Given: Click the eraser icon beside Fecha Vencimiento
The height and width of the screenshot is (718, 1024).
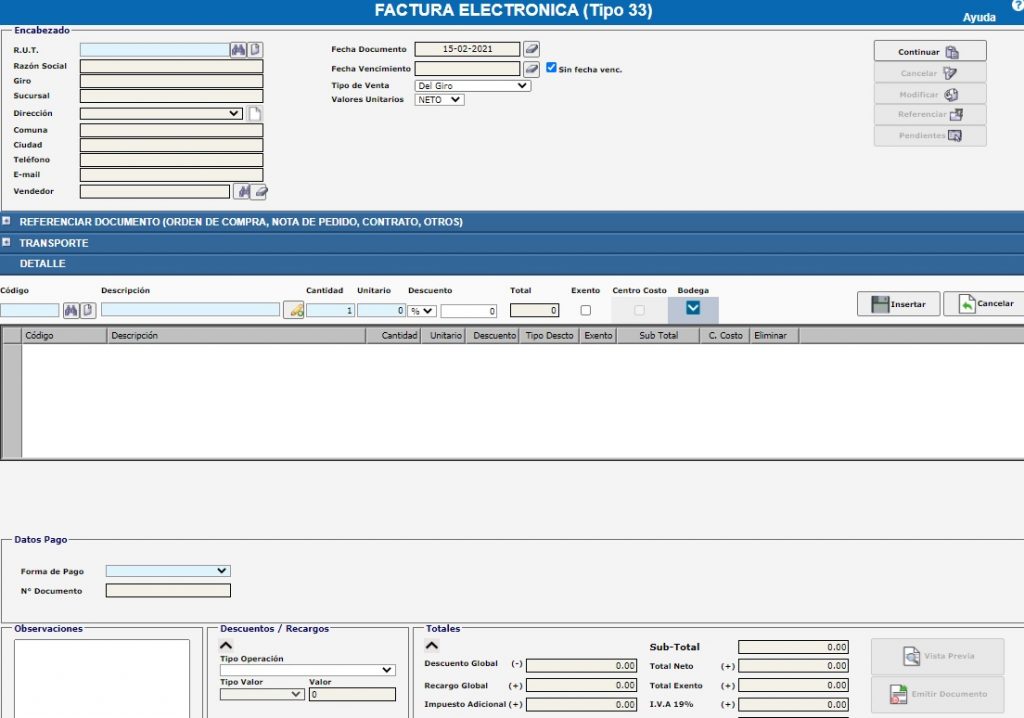Looking at the screenshot, I should [531, 69].
